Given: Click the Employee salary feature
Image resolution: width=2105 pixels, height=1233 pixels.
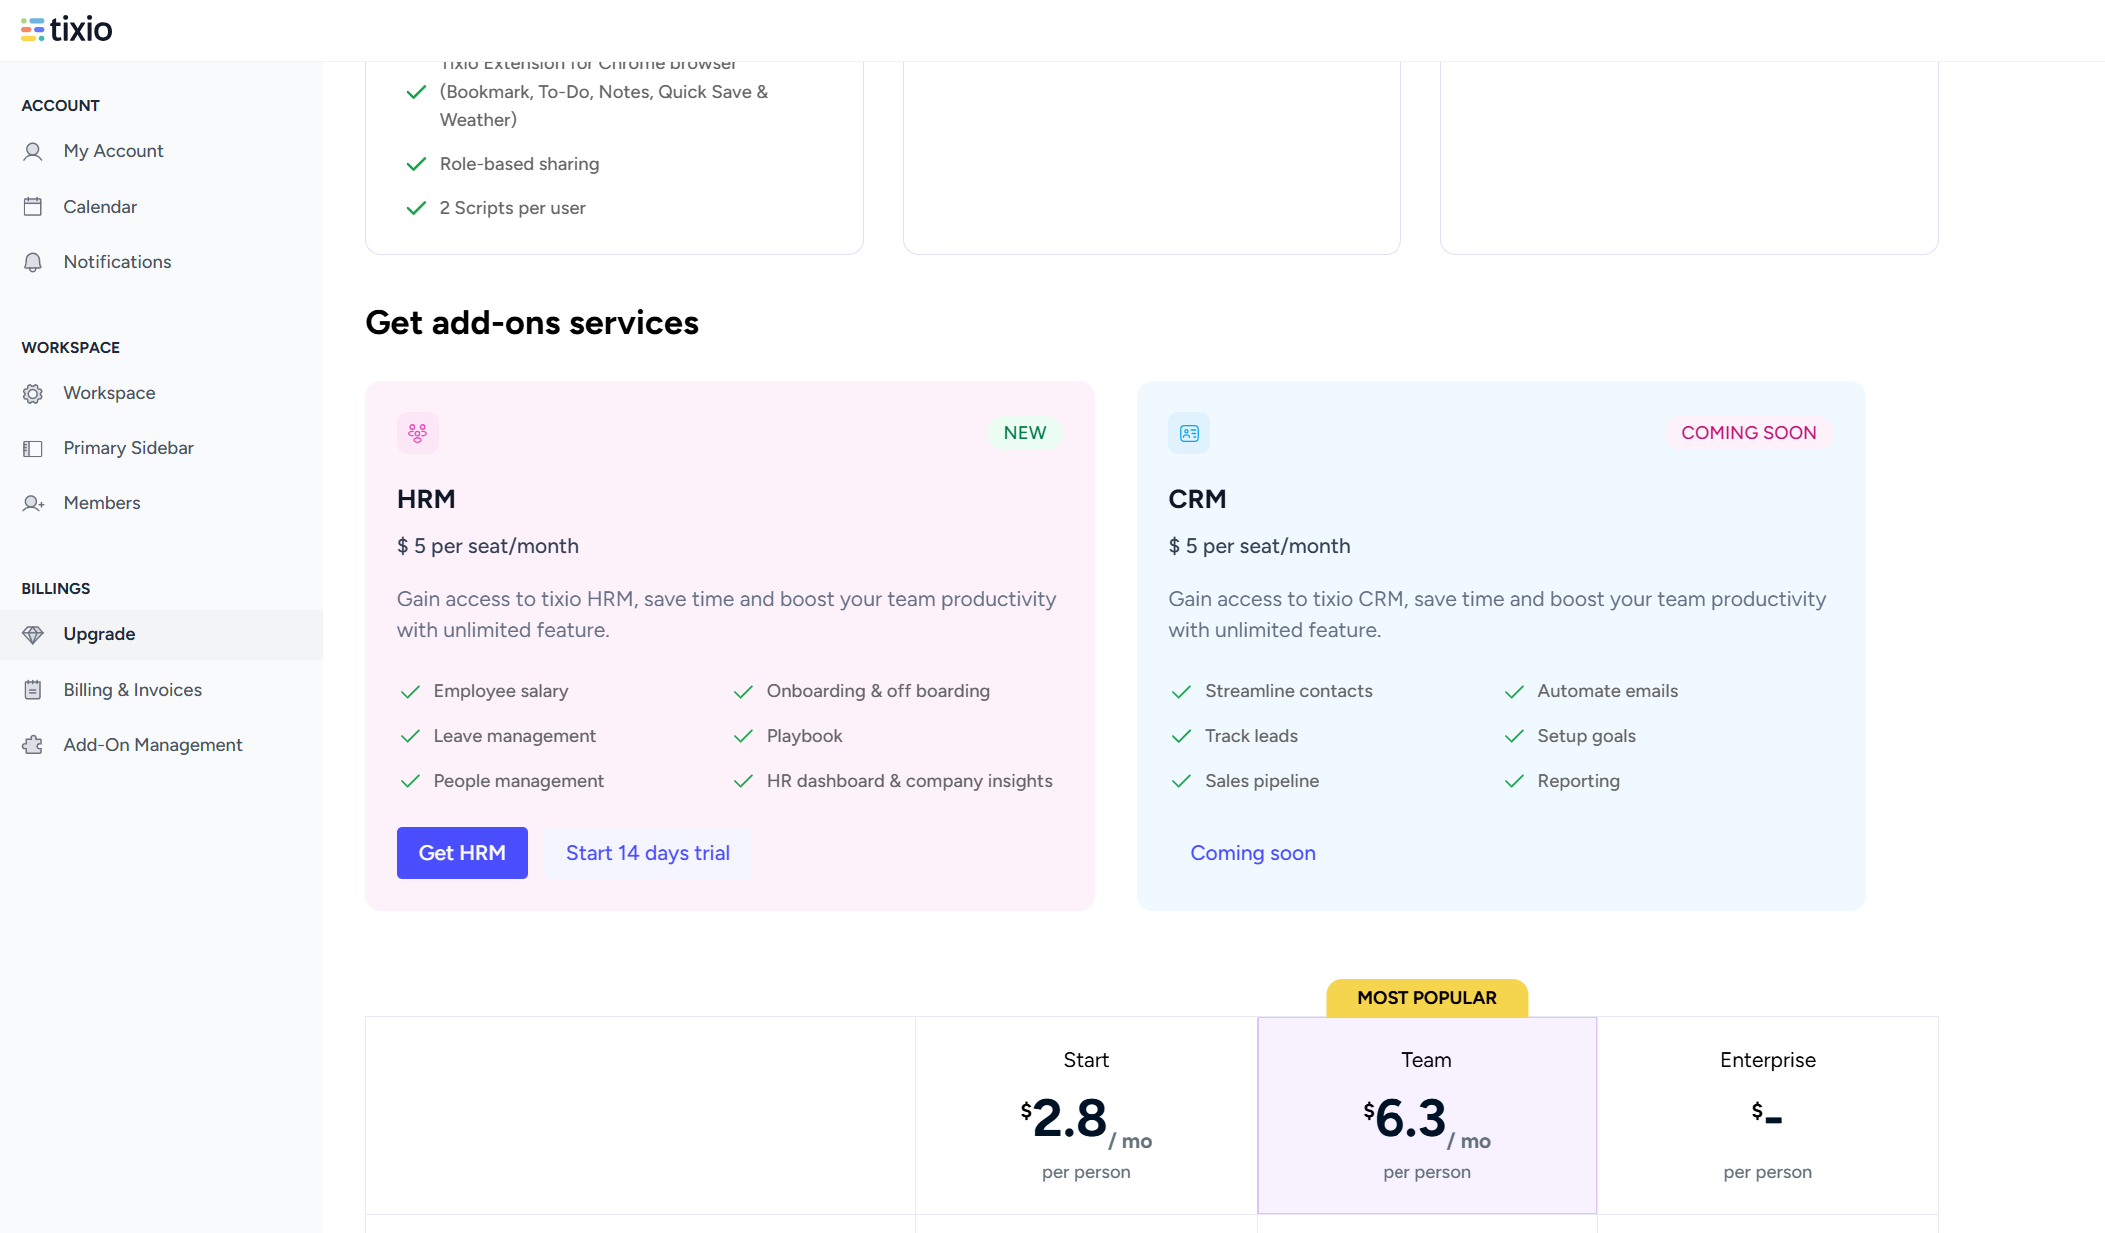Looking at the screenshot, I should pyautogui.click(x=501, y=691).
